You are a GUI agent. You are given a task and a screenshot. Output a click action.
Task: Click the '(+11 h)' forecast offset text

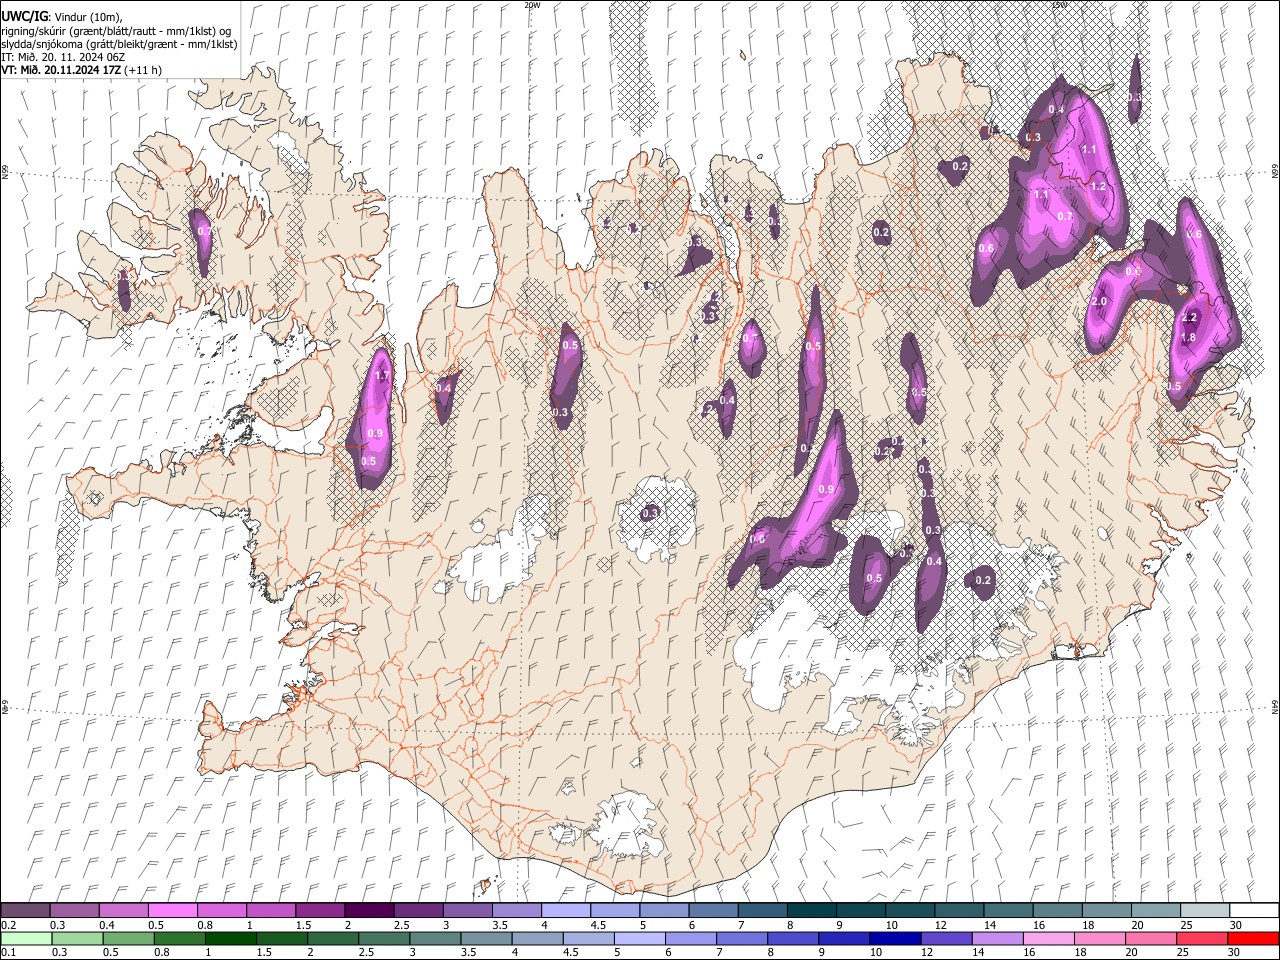tap(144, 70)
